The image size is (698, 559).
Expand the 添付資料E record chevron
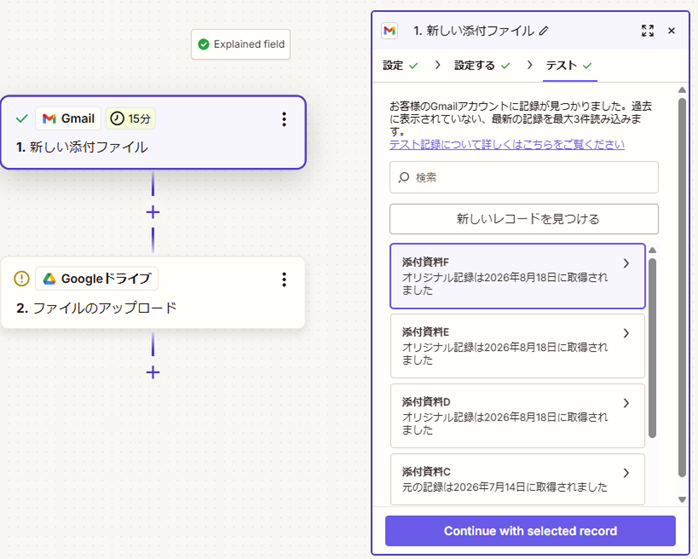626,333
